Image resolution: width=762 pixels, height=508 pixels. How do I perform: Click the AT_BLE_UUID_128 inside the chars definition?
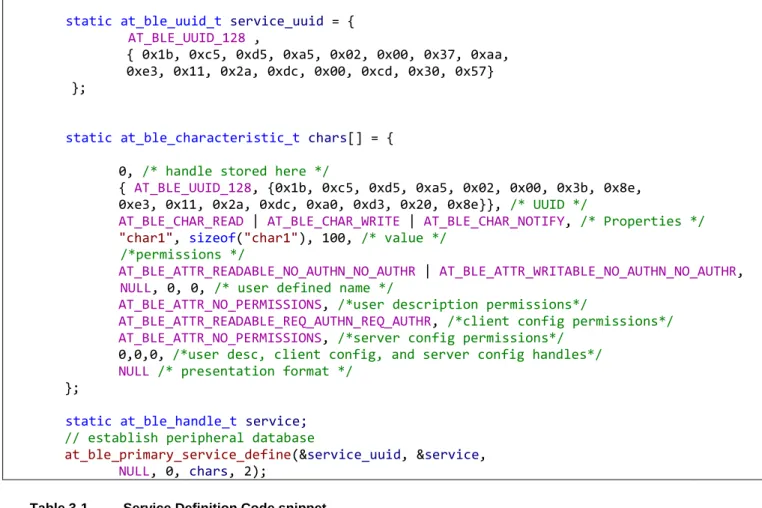pyautogui.click(x=192, y=188)
